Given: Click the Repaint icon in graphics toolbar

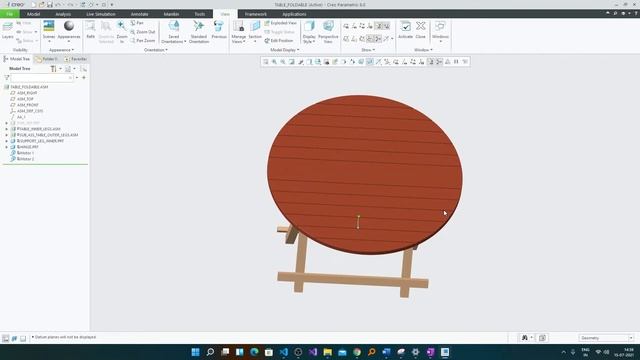Looking at the screenshot, I should point(291,62).
